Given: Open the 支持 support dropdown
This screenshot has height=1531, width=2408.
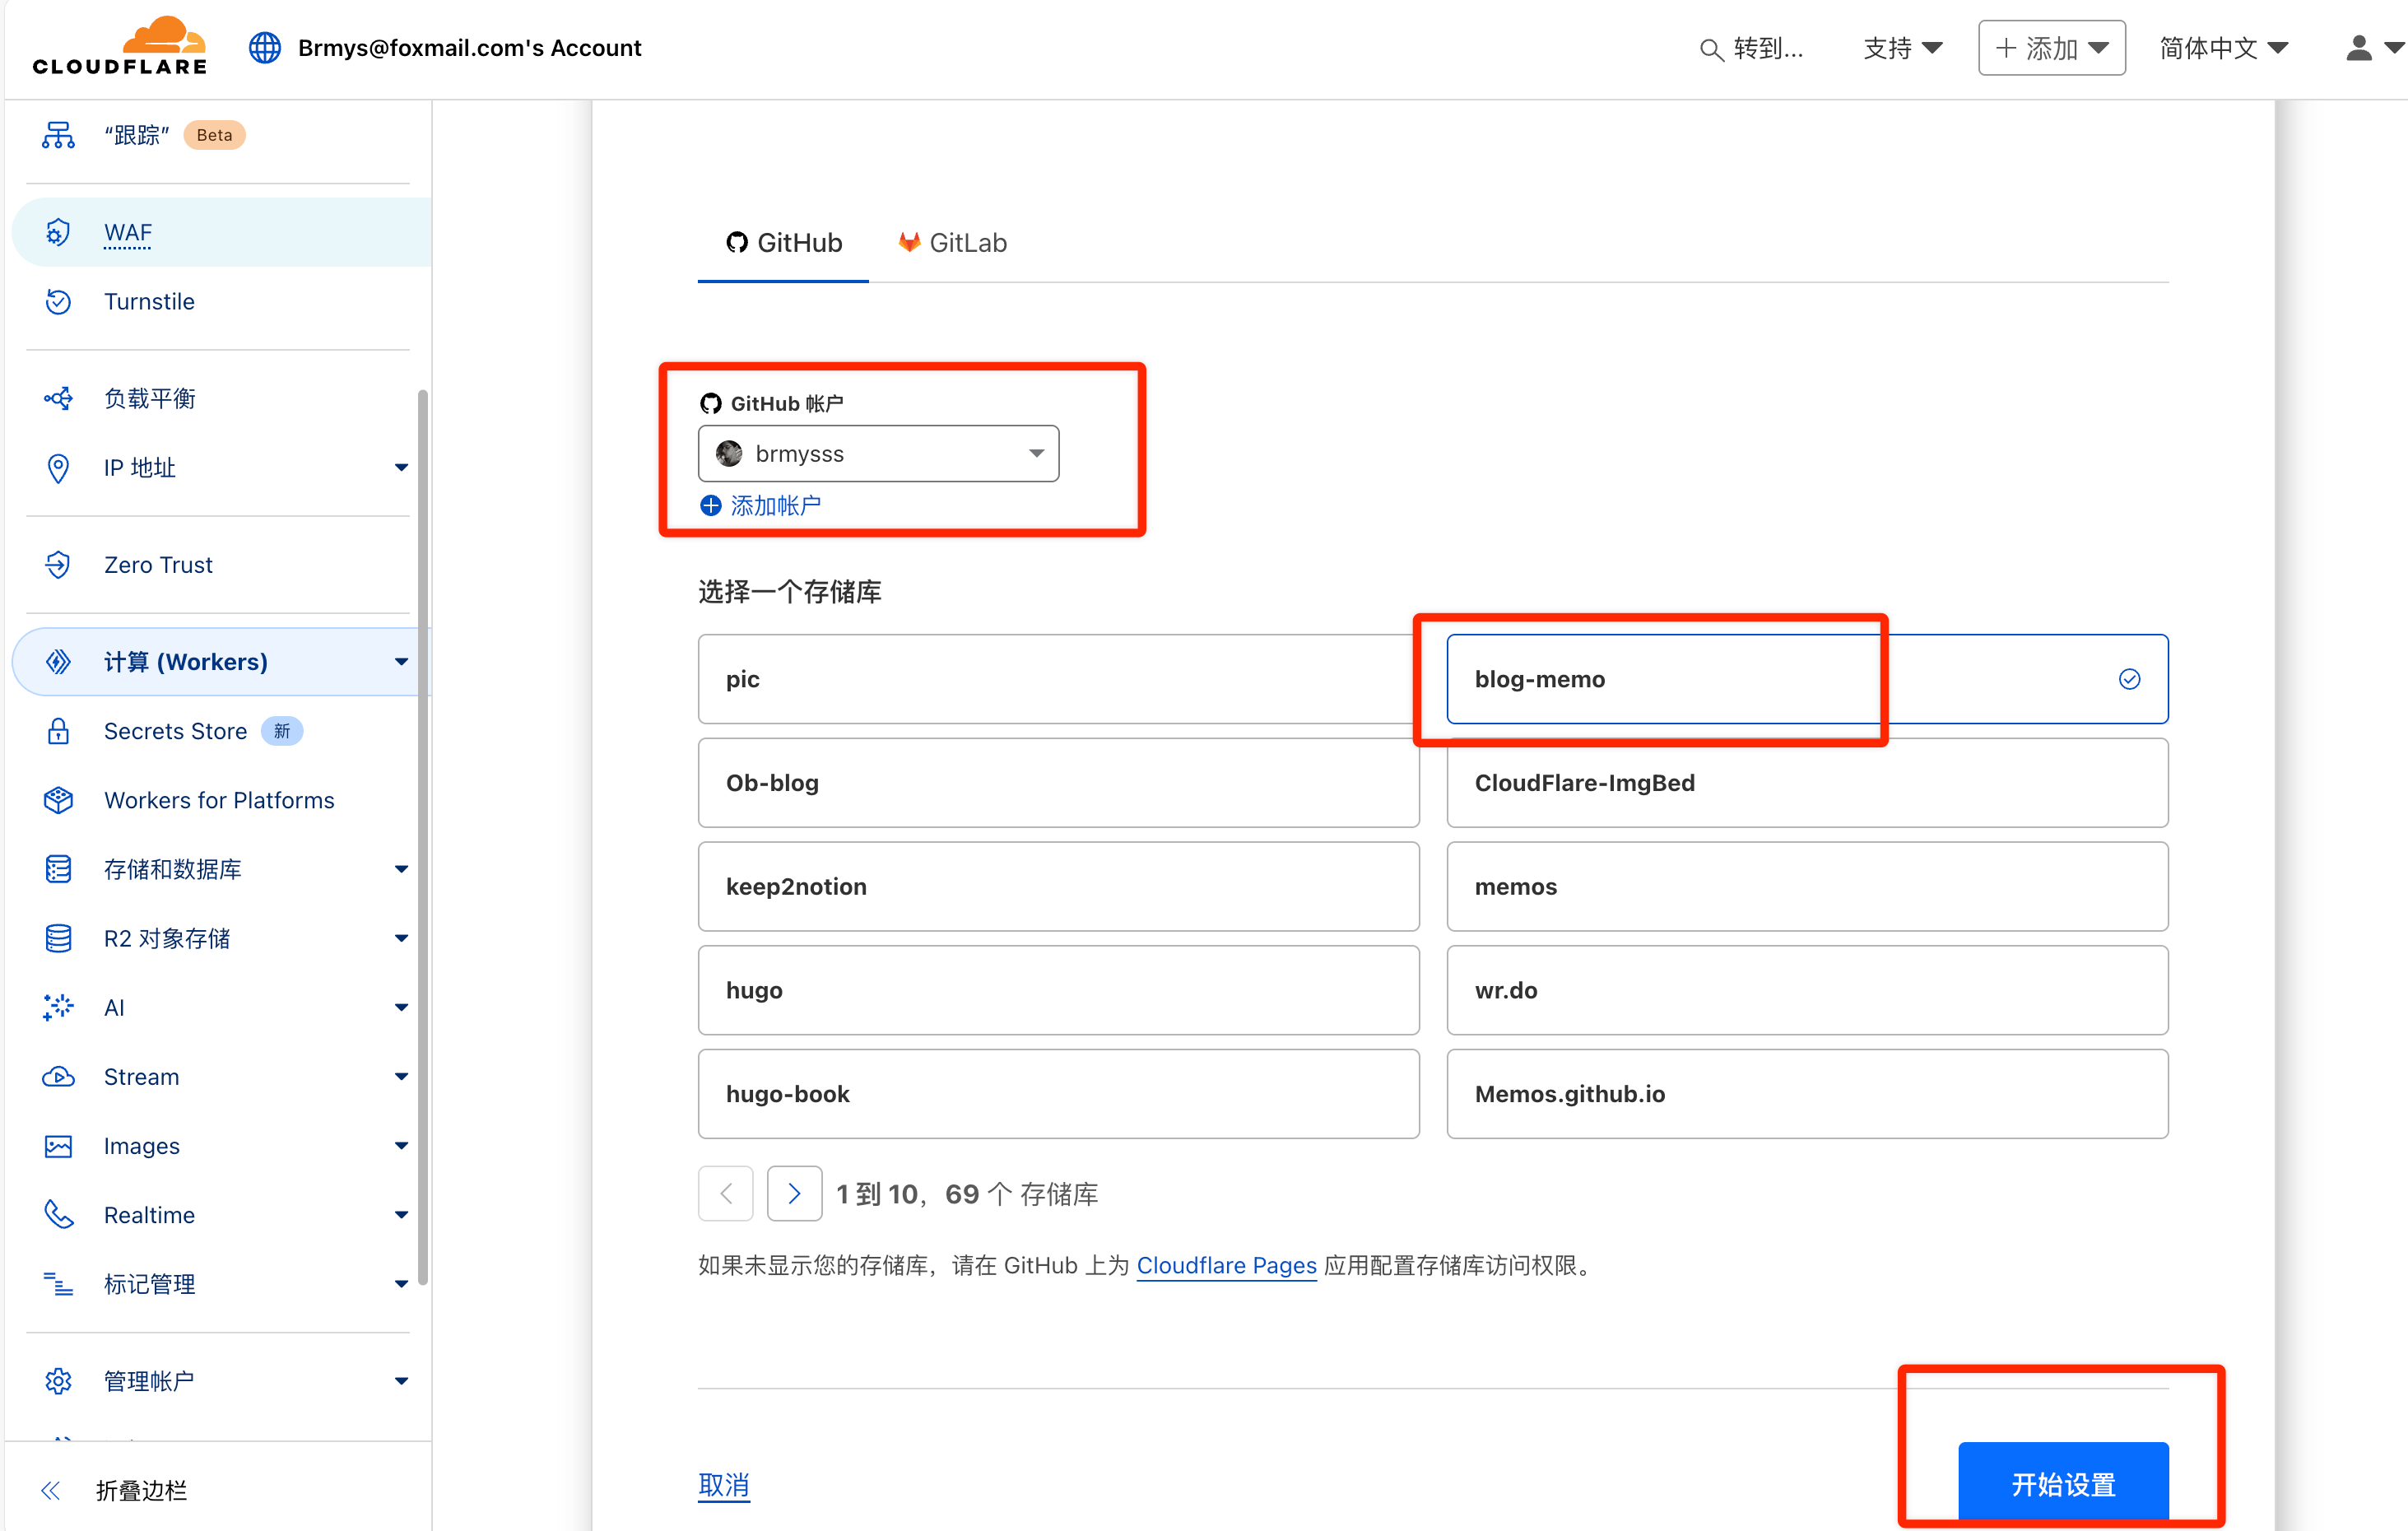Looking at the screenshot, I should point(1902,48).
